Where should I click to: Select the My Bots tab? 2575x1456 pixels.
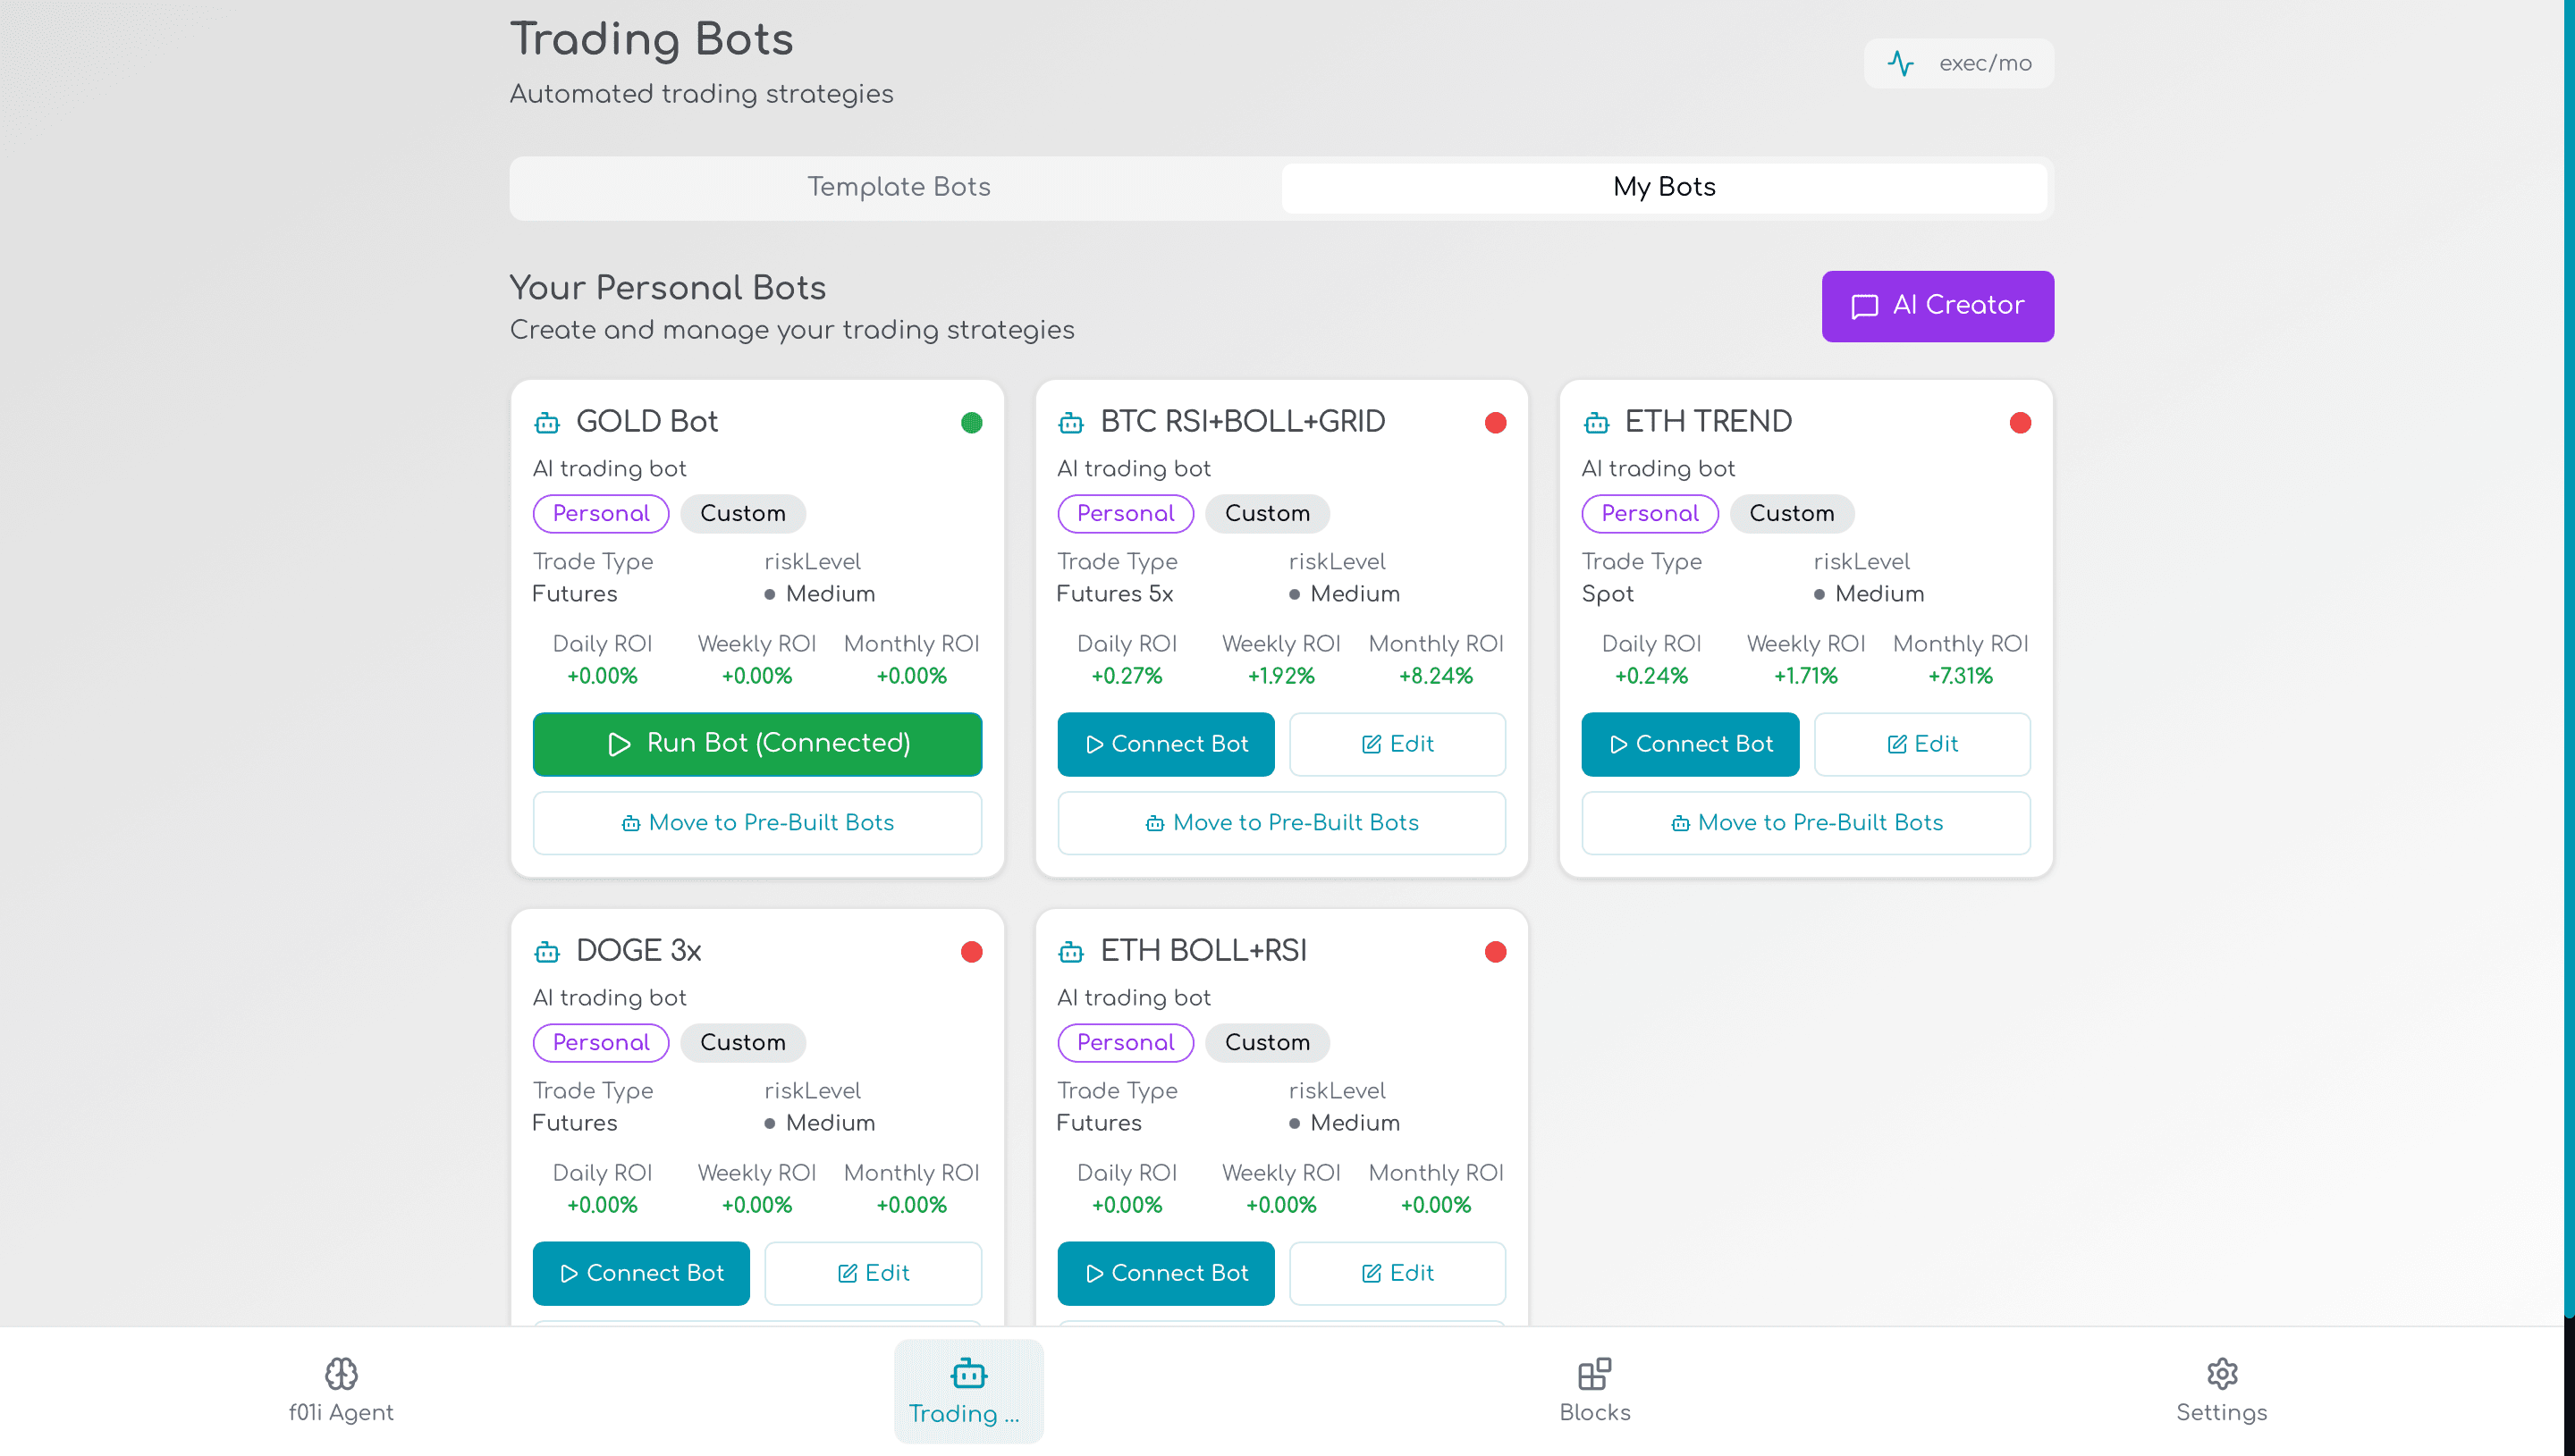pos(1663,187)
